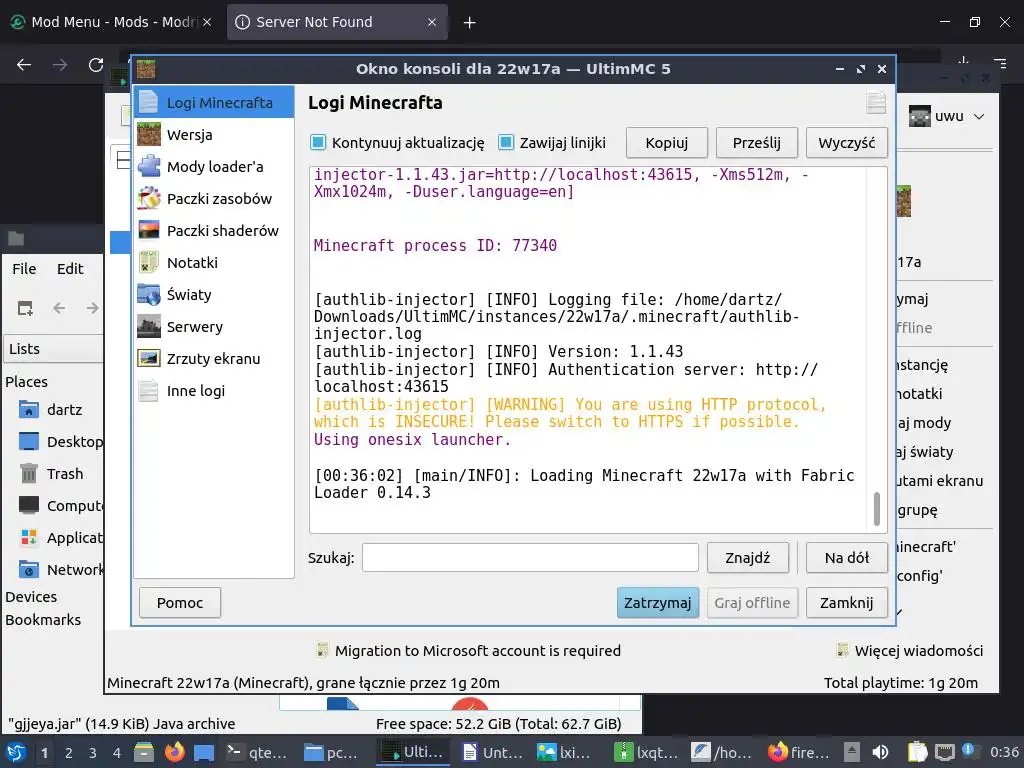
Task: Click the Kopiuj button
Action: (667, 143)
